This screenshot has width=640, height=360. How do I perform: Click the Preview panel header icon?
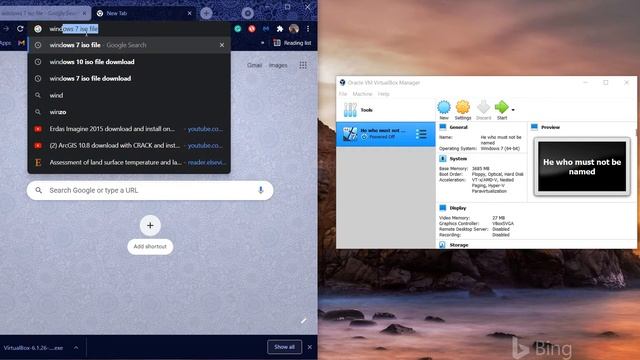point(534,127)
